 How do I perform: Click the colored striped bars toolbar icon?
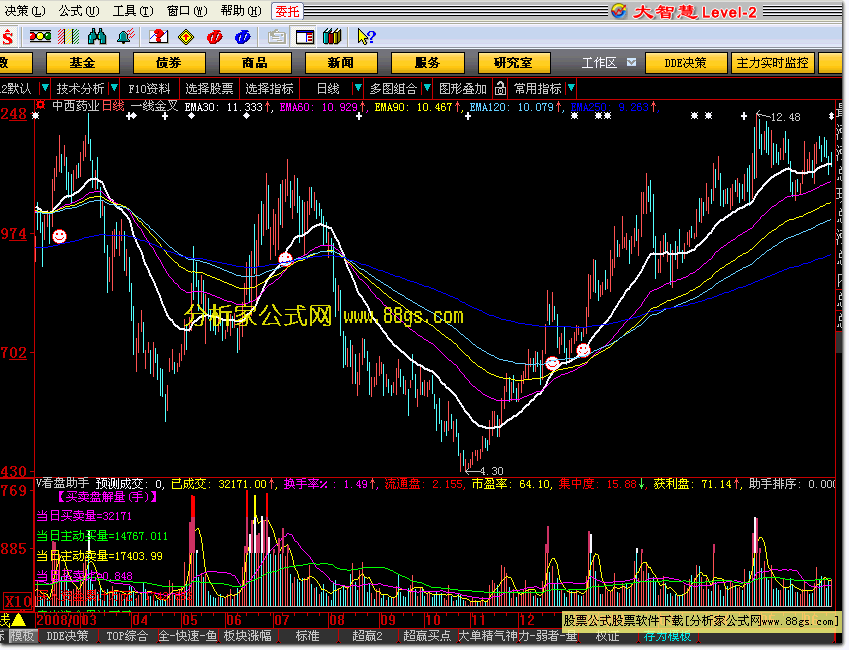(69, 37)
